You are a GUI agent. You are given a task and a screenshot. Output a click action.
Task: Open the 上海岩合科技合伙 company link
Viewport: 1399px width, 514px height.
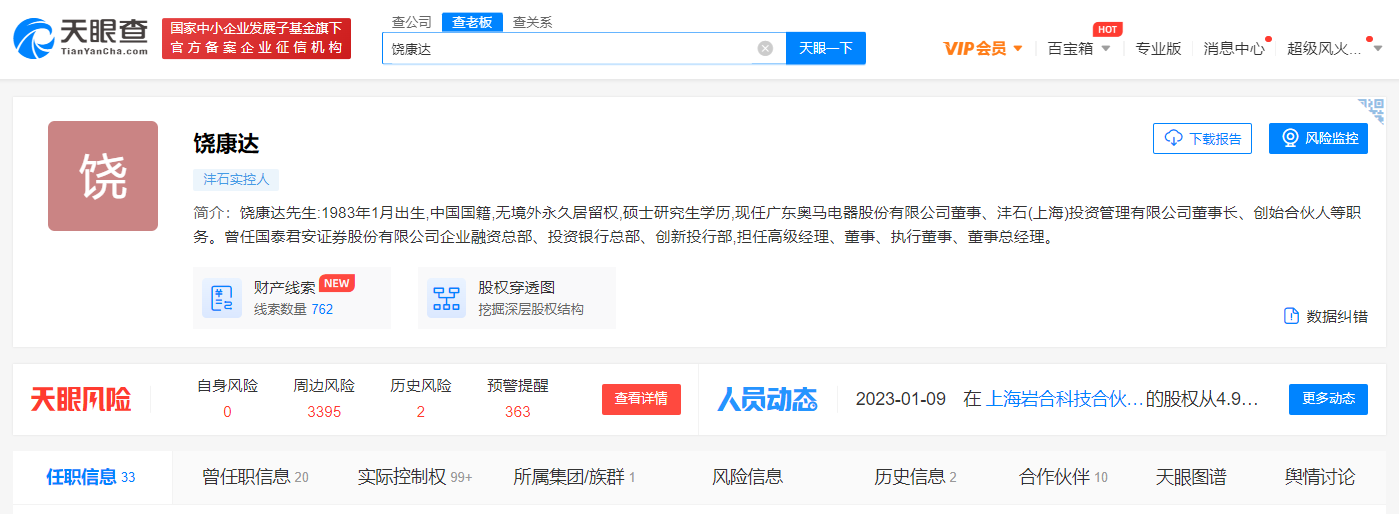point(1064,399)
